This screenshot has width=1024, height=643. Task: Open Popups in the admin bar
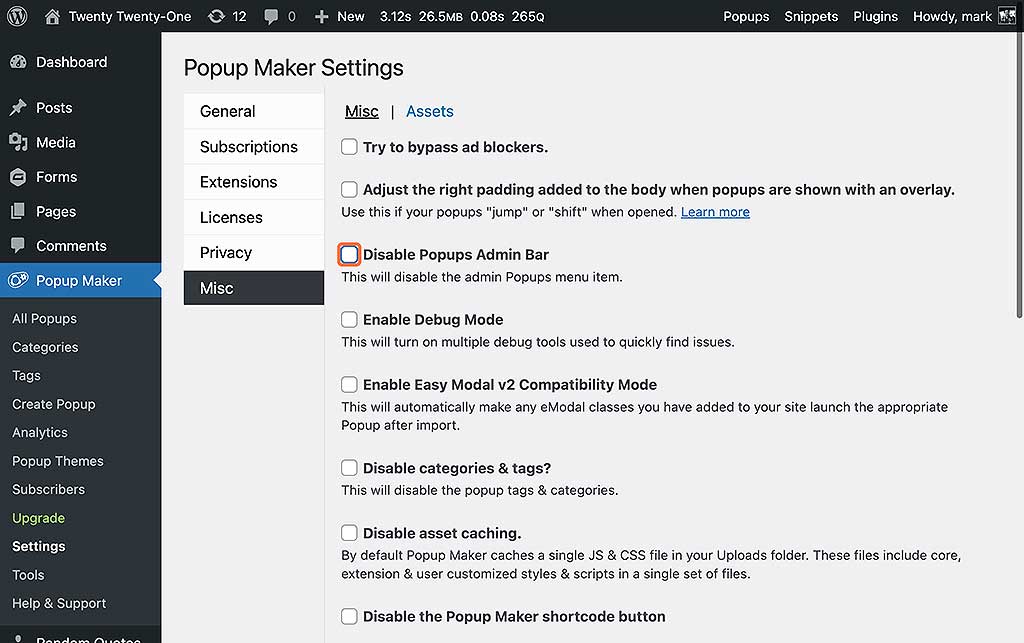(x=746, y=16)
